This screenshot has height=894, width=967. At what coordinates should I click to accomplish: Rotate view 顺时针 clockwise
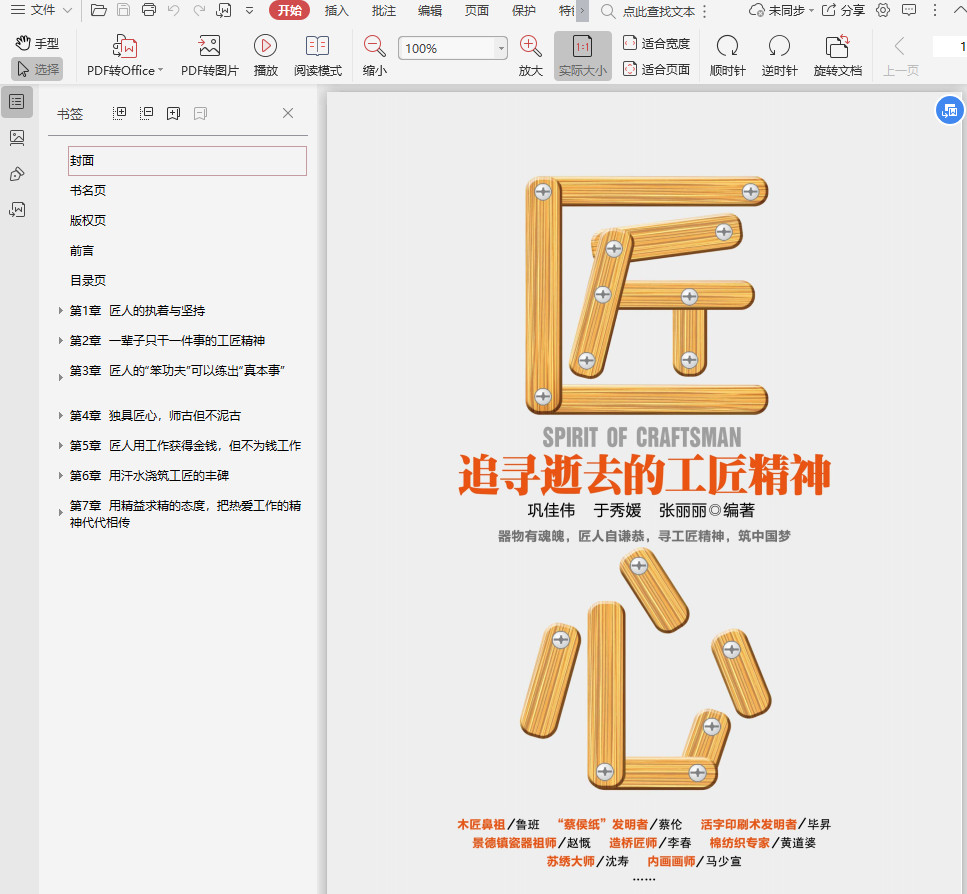[x=728, y=55]
